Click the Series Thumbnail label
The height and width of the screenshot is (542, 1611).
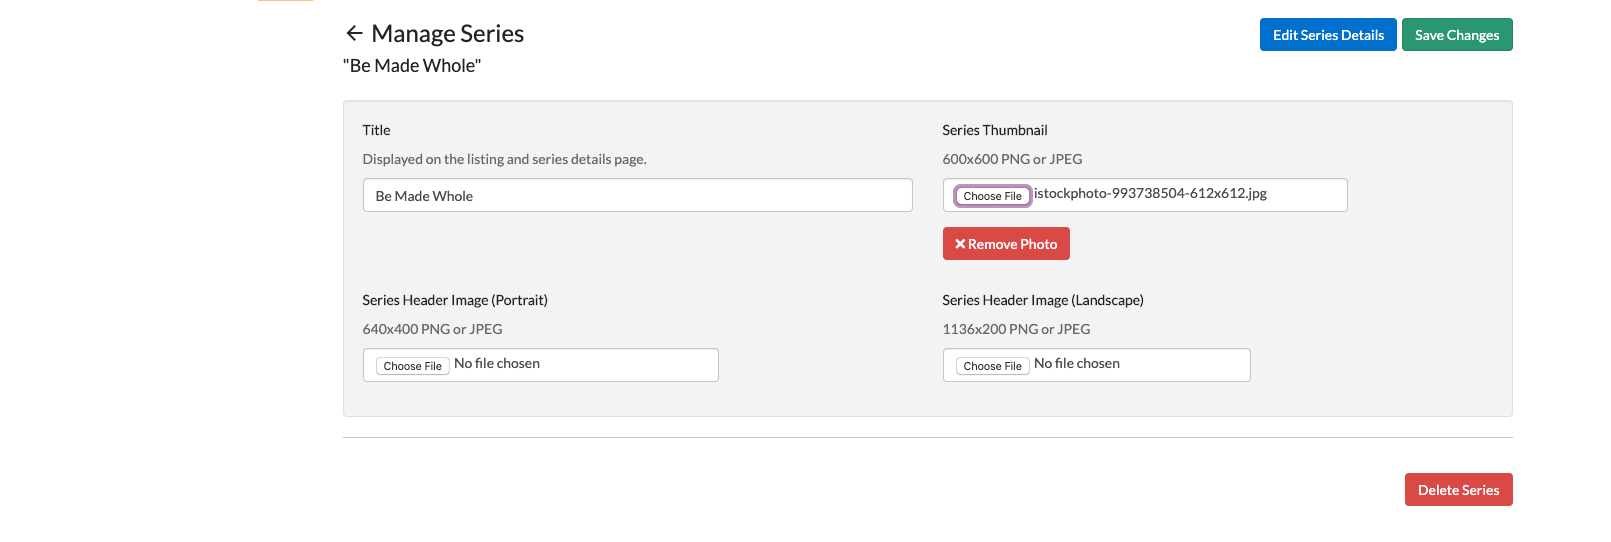tap(995, 130)
